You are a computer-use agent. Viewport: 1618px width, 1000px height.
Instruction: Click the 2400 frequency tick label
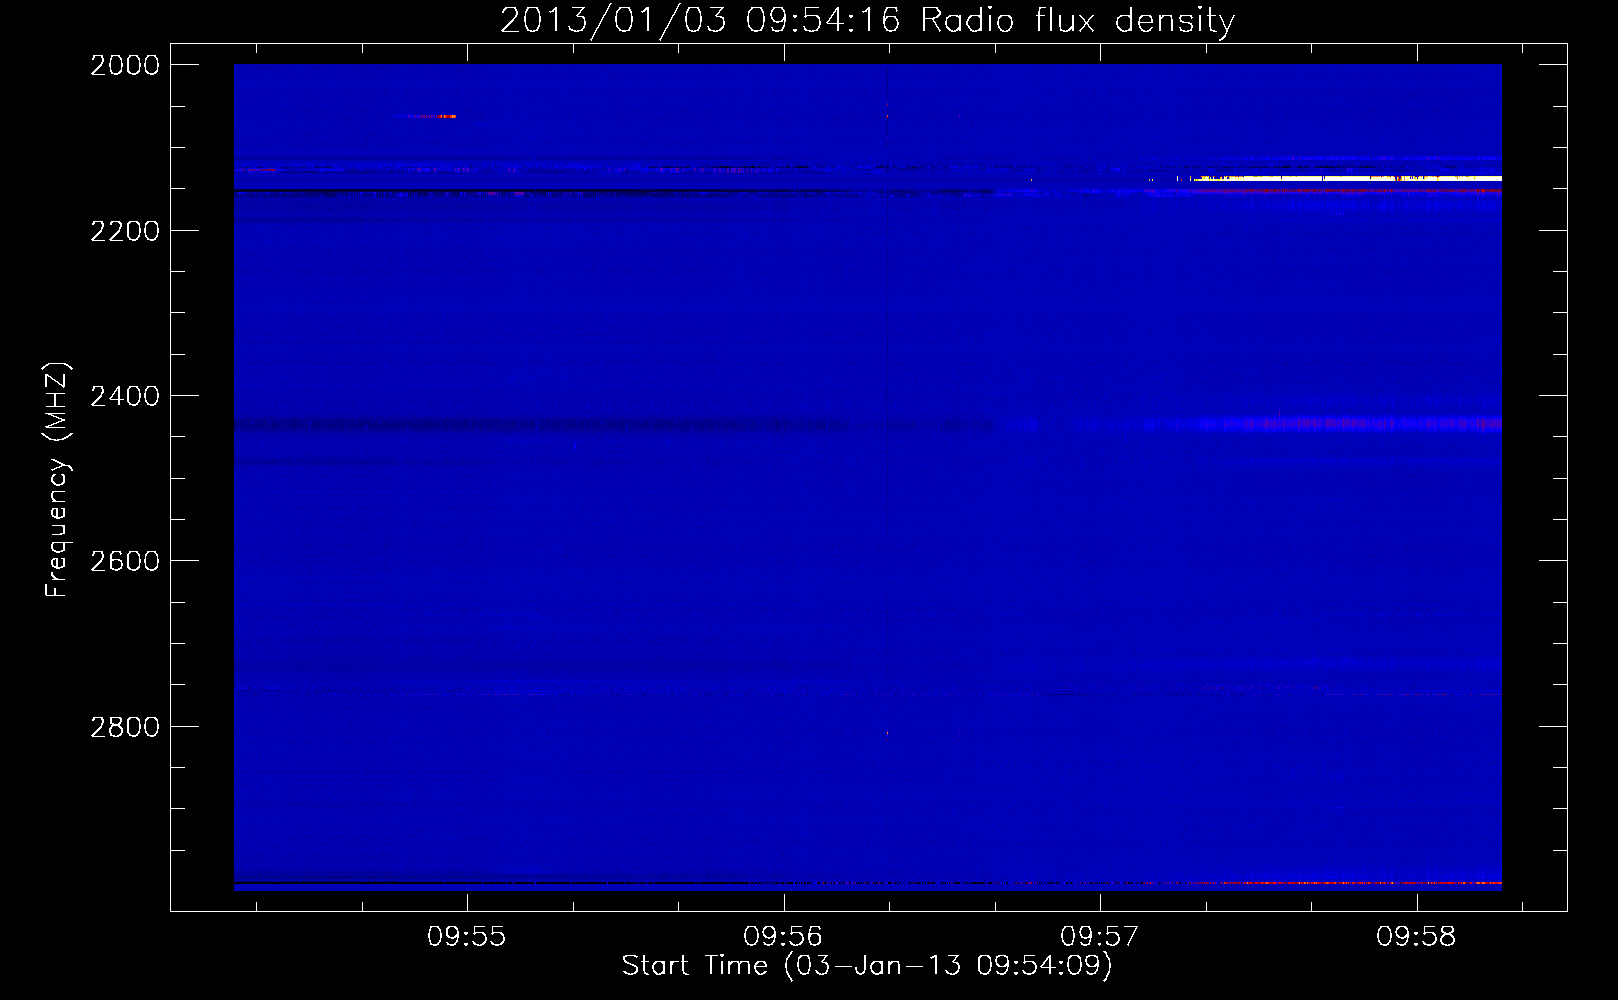(x=125, y=396)
